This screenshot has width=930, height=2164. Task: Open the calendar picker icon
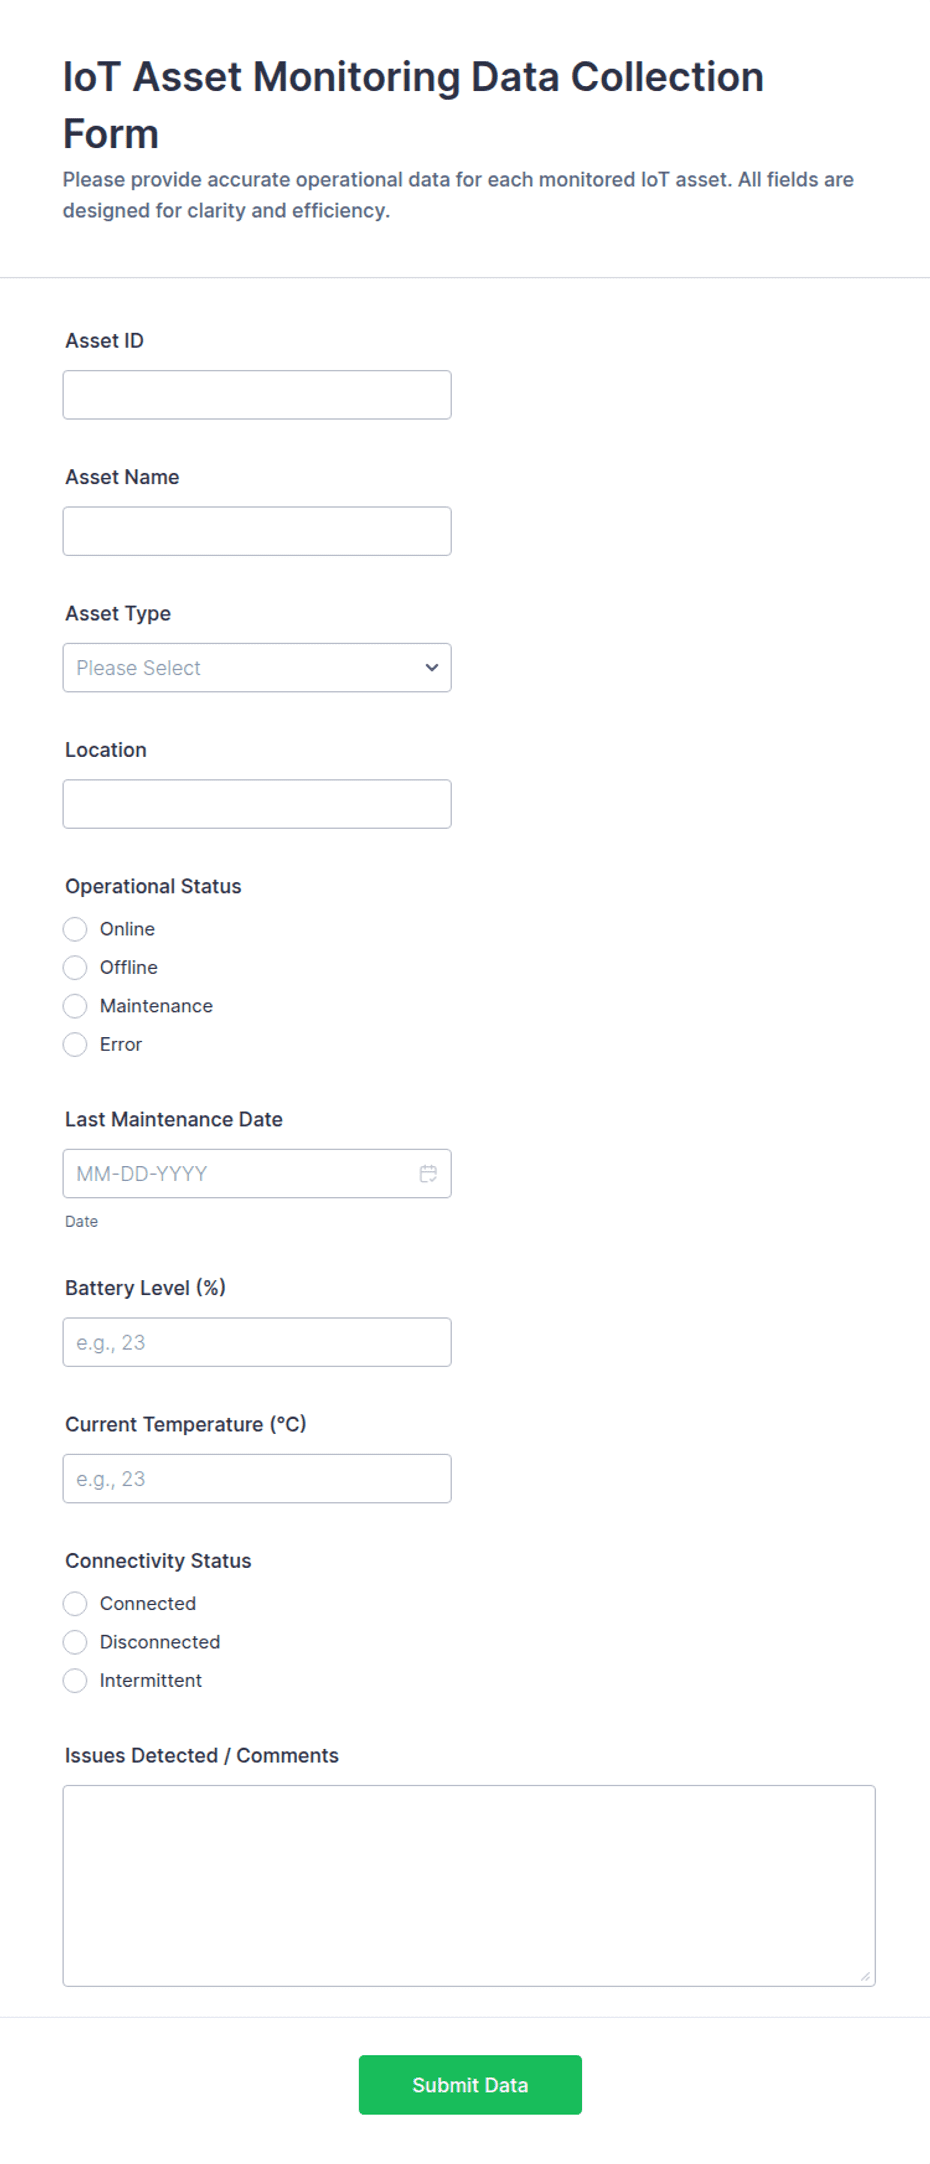click(428, 1173)
